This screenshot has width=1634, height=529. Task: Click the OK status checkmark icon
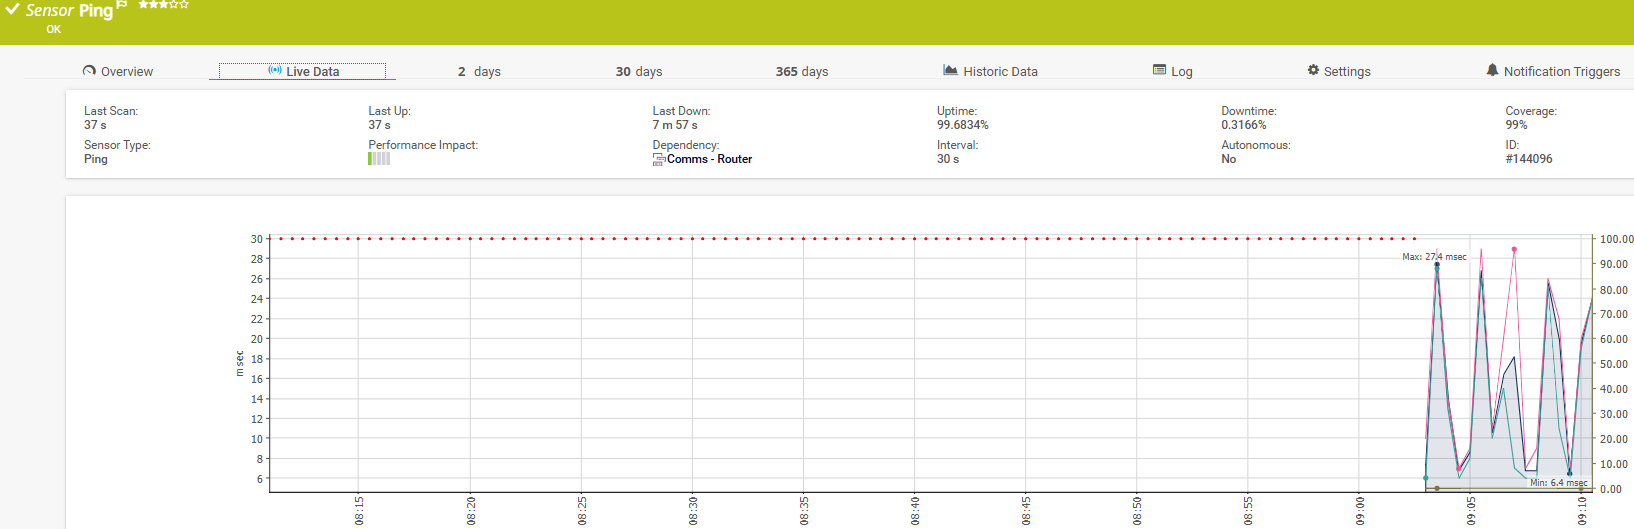(12, 9)
